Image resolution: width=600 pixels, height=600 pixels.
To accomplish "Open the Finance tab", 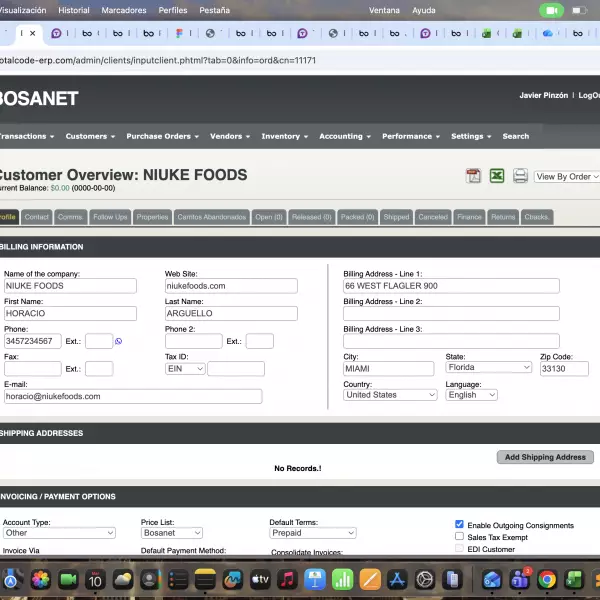I will pyautogui.click(x=469, y=217).
